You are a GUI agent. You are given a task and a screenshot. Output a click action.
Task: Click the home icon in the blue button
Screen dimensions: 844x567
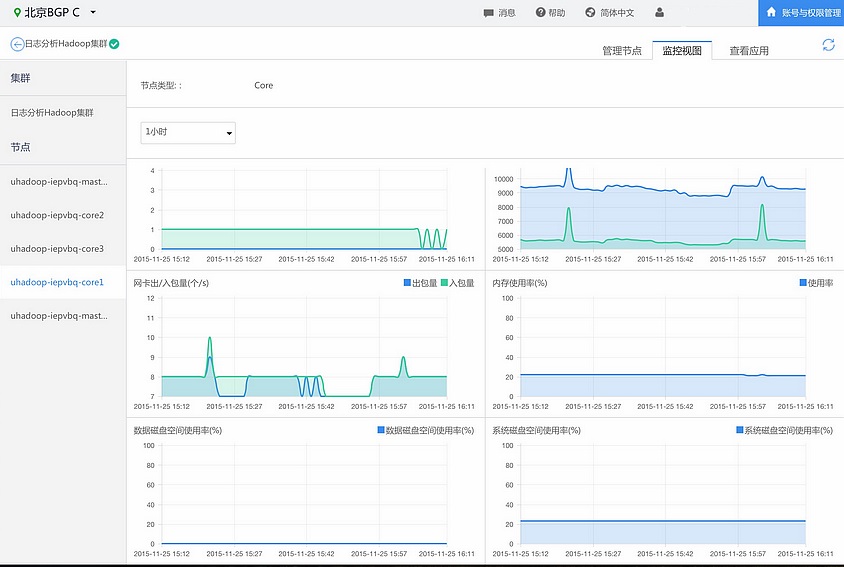pyautogui.click(x=771, y=12)
